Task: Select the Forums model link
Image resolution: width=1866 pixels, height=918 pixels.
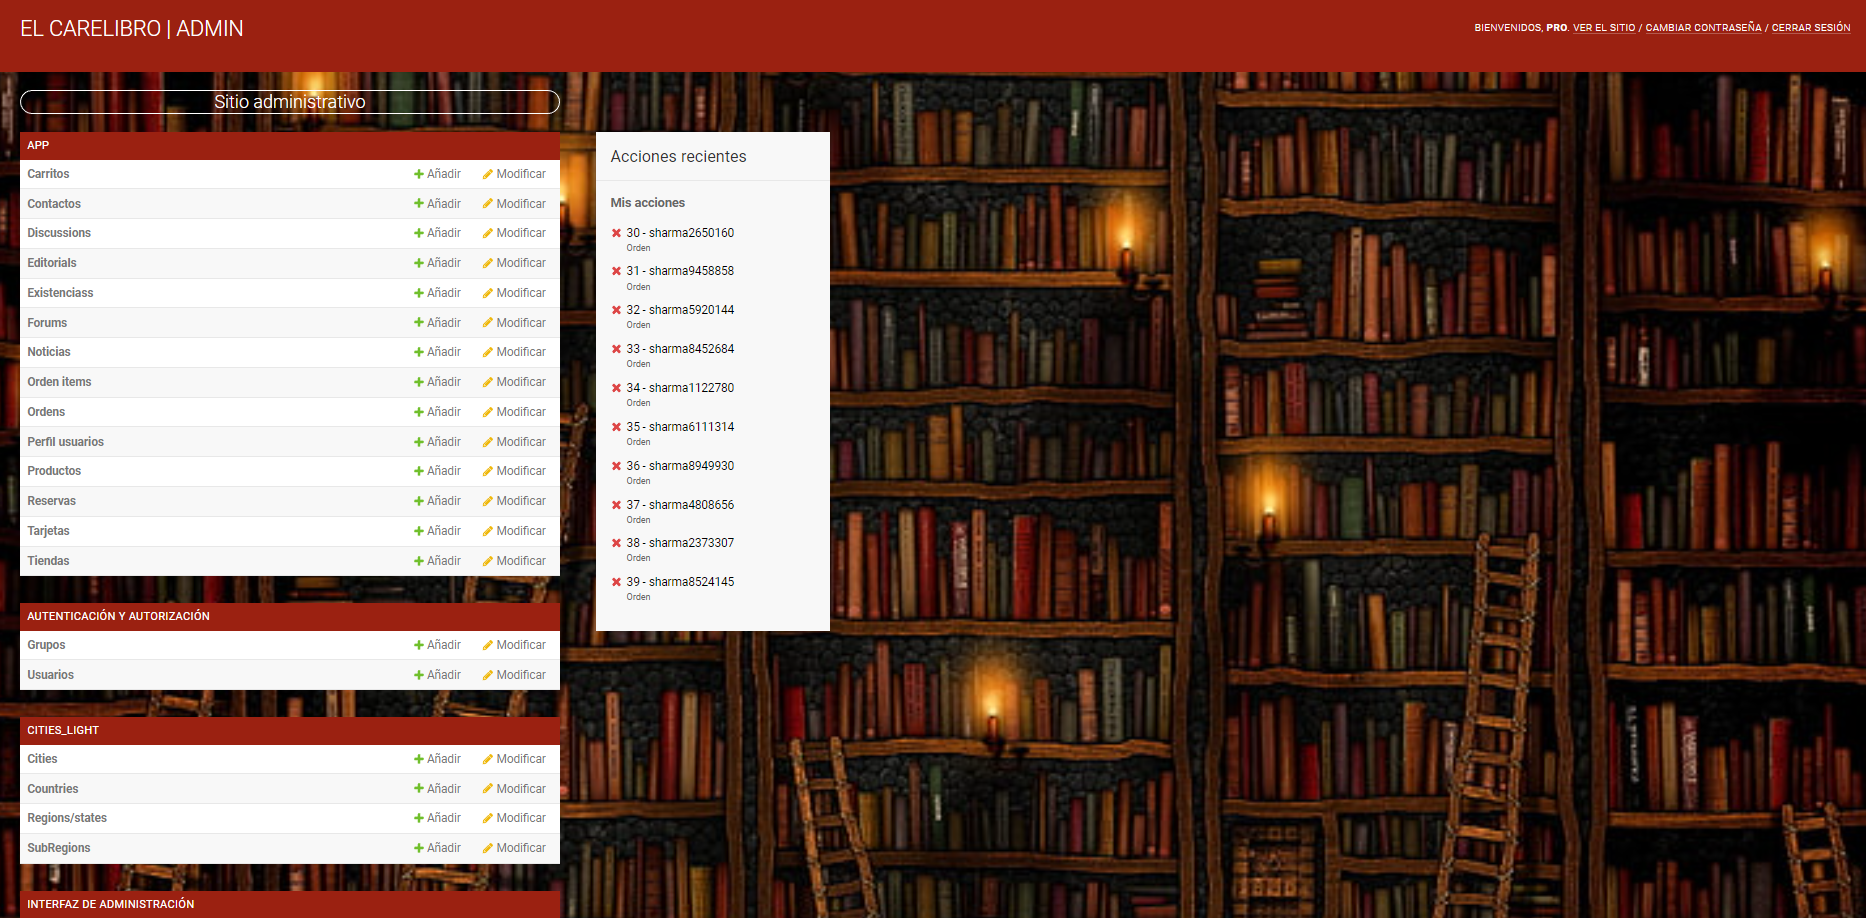Action: tap(47, 322)
